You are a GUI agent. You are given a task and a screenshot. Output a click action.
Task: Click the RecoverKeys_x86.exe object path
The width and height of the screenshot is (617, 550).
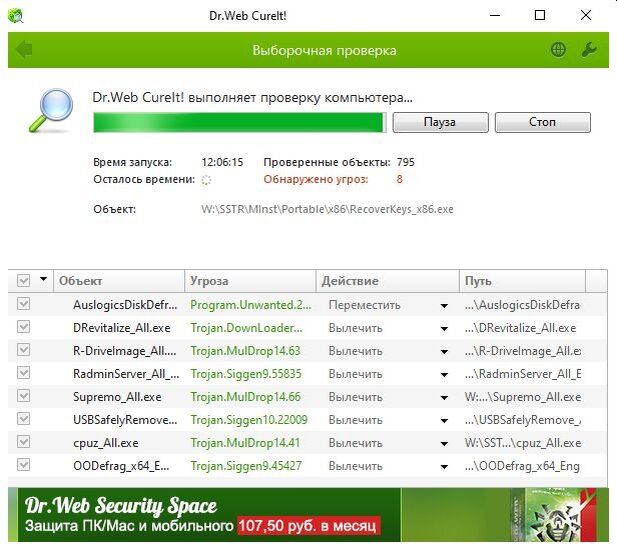[x=327, y=209]
